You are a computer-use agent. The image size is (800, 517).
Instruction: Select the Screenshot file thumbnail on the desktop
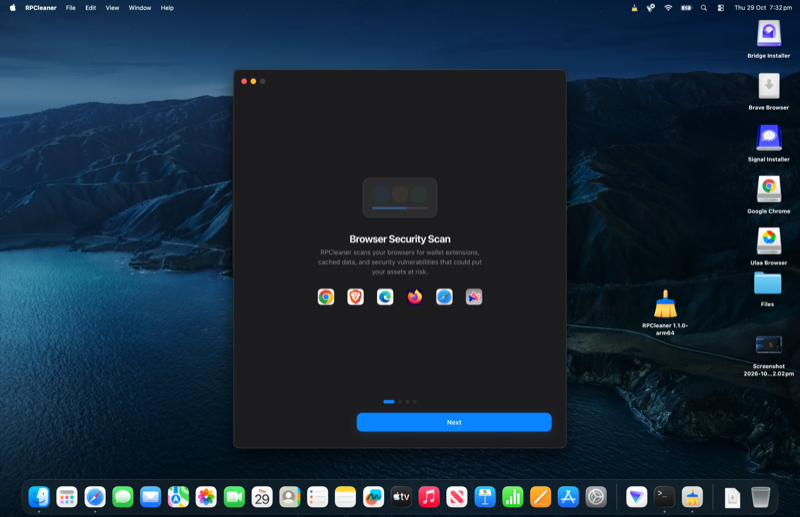(768, 345)
